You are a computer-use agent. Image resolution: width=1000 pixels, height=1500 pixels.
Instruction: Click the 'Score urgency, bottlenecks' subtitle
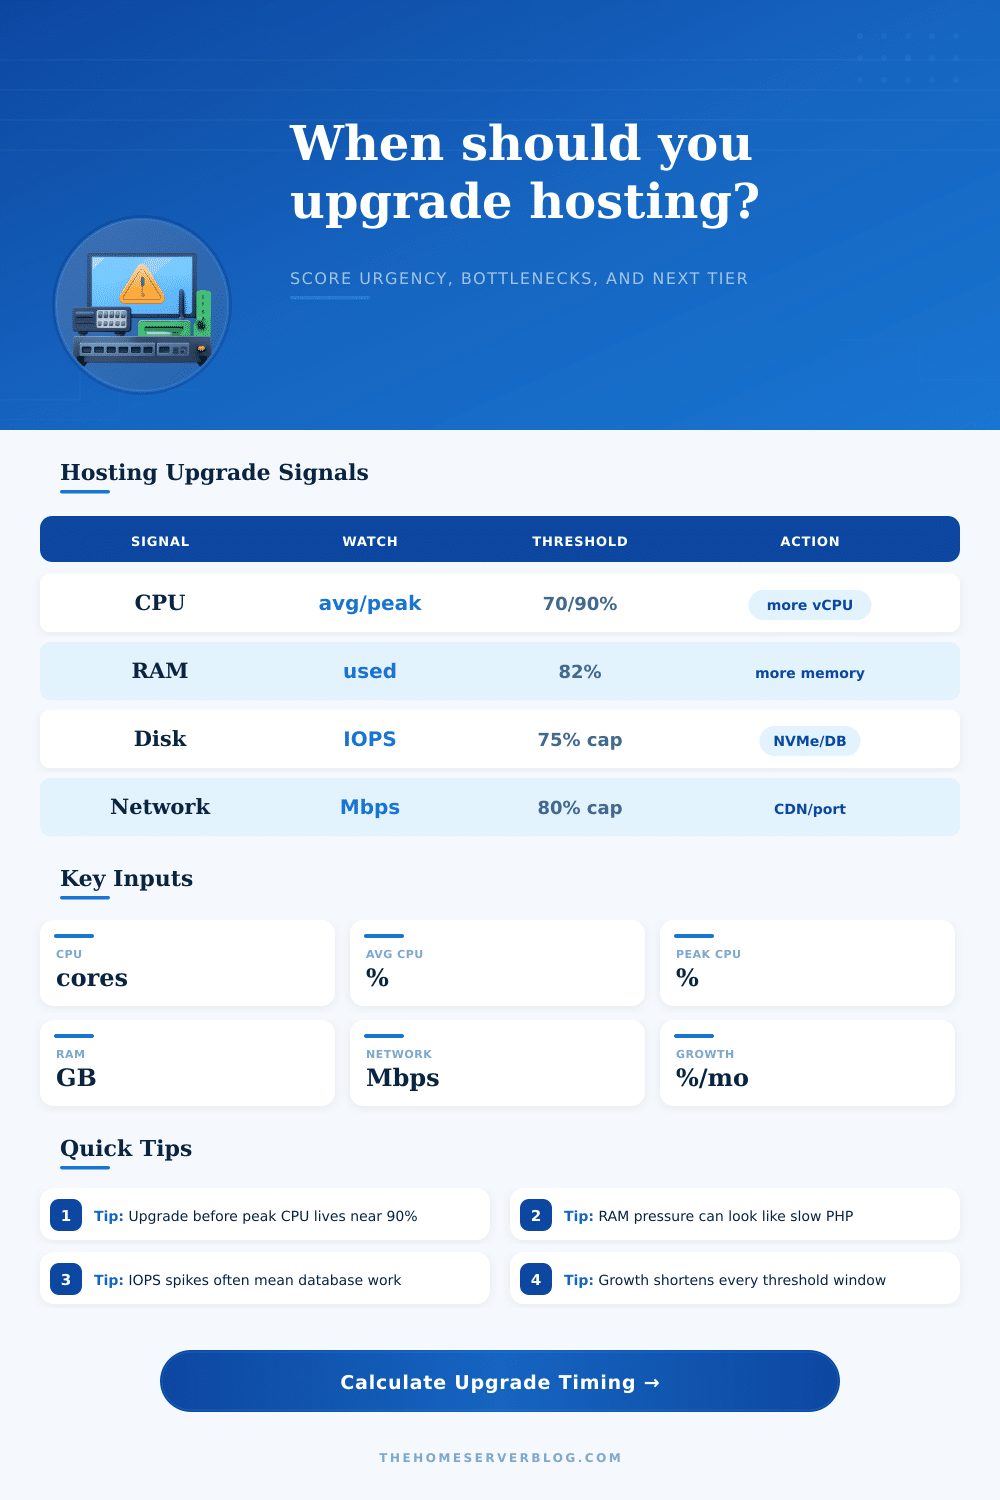pos(519,278)
